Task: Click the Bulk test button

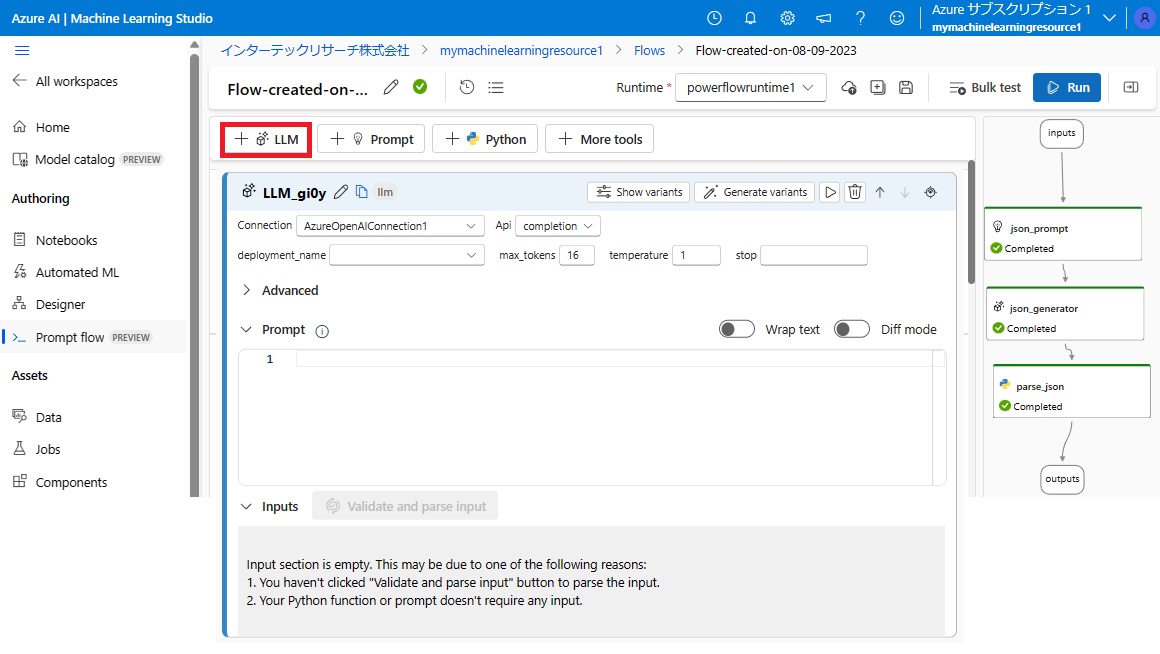Action: click(x=985, y=87)
